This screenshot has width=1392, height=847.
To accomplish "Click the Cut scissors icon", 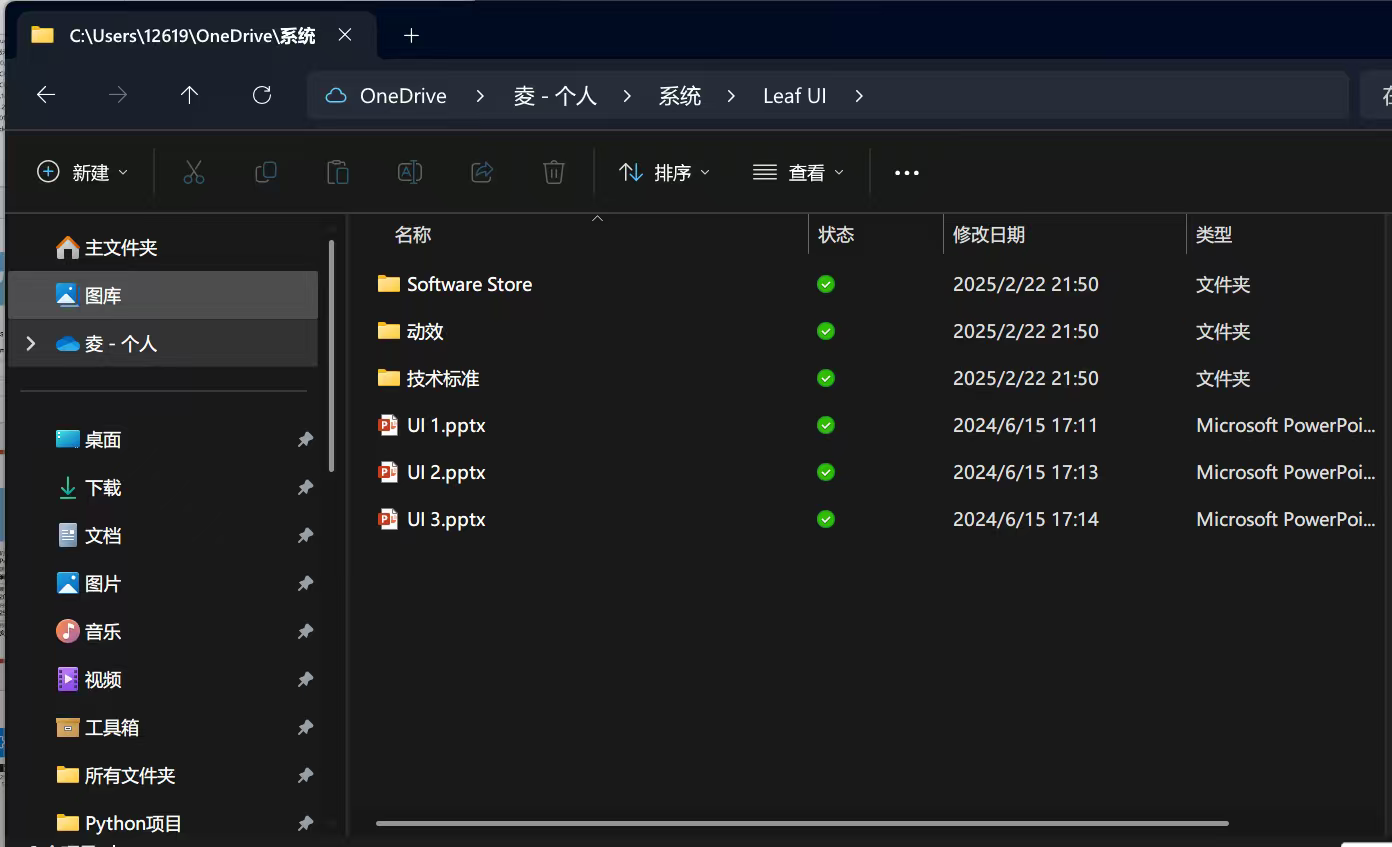I will click(194, 173).
